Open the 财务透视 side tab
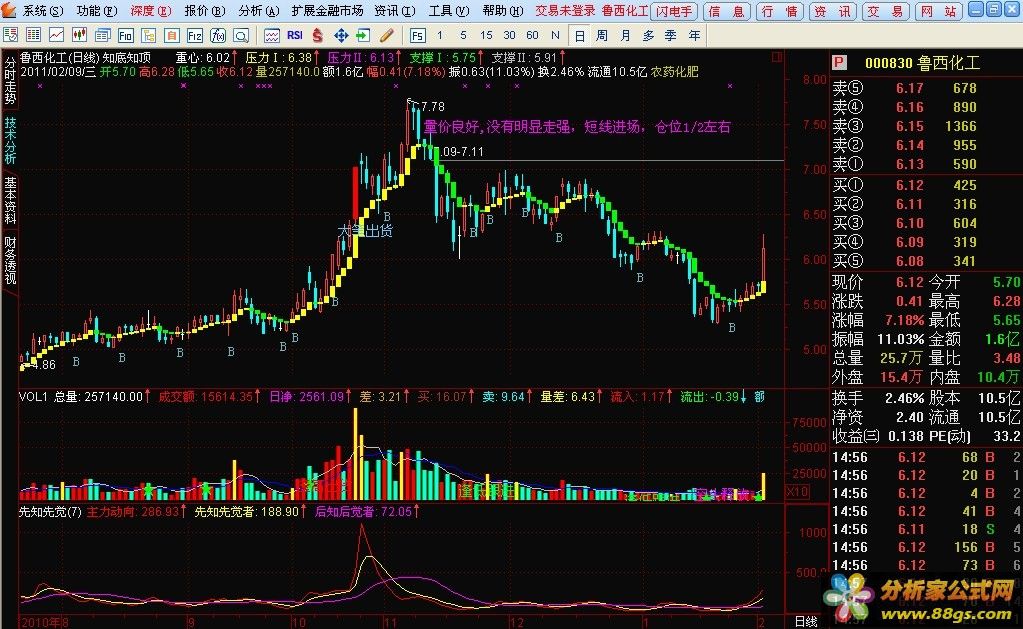 tap(10, 260)
